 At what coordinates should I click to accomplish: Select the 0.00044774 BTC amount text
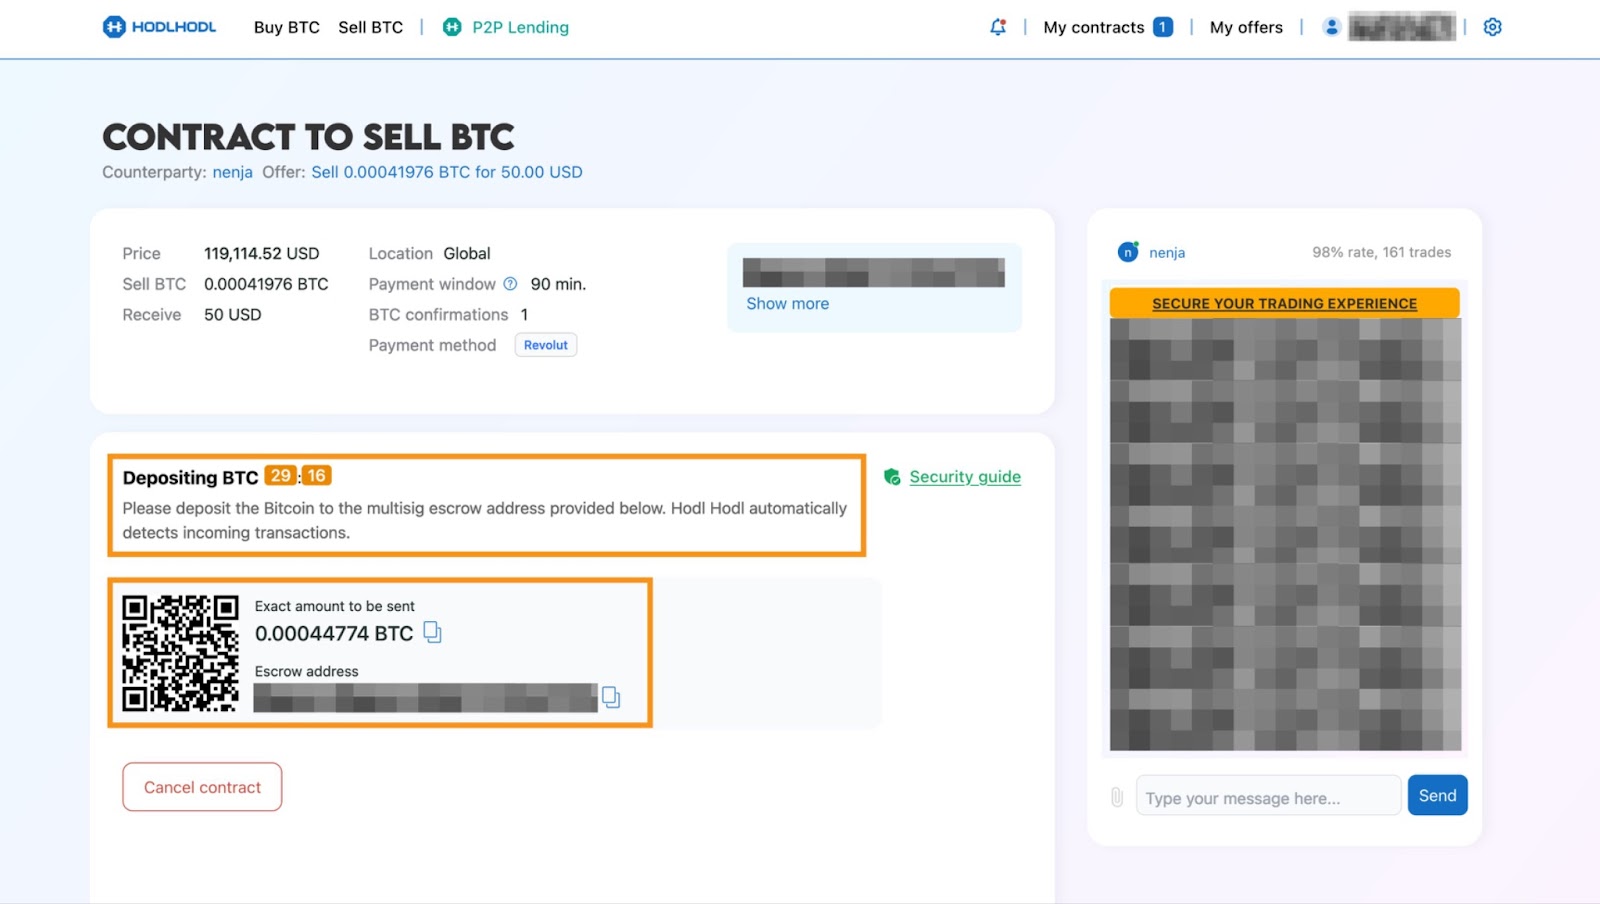coord(334,633)
